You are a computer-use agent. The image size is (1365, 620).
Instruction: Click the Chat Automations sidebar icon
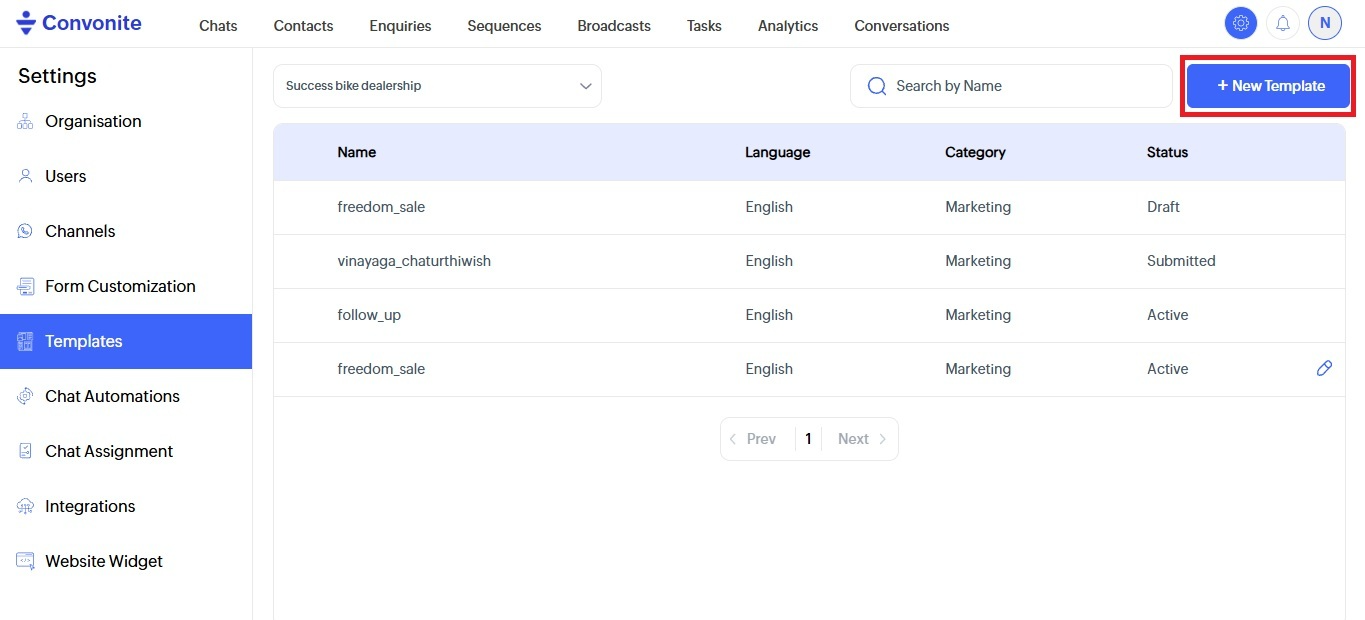[x=26, y=396]
